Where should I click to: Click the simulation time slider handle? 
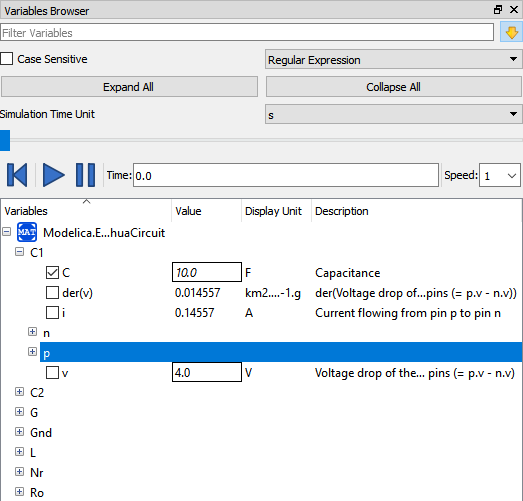click(x=5, y=140)
